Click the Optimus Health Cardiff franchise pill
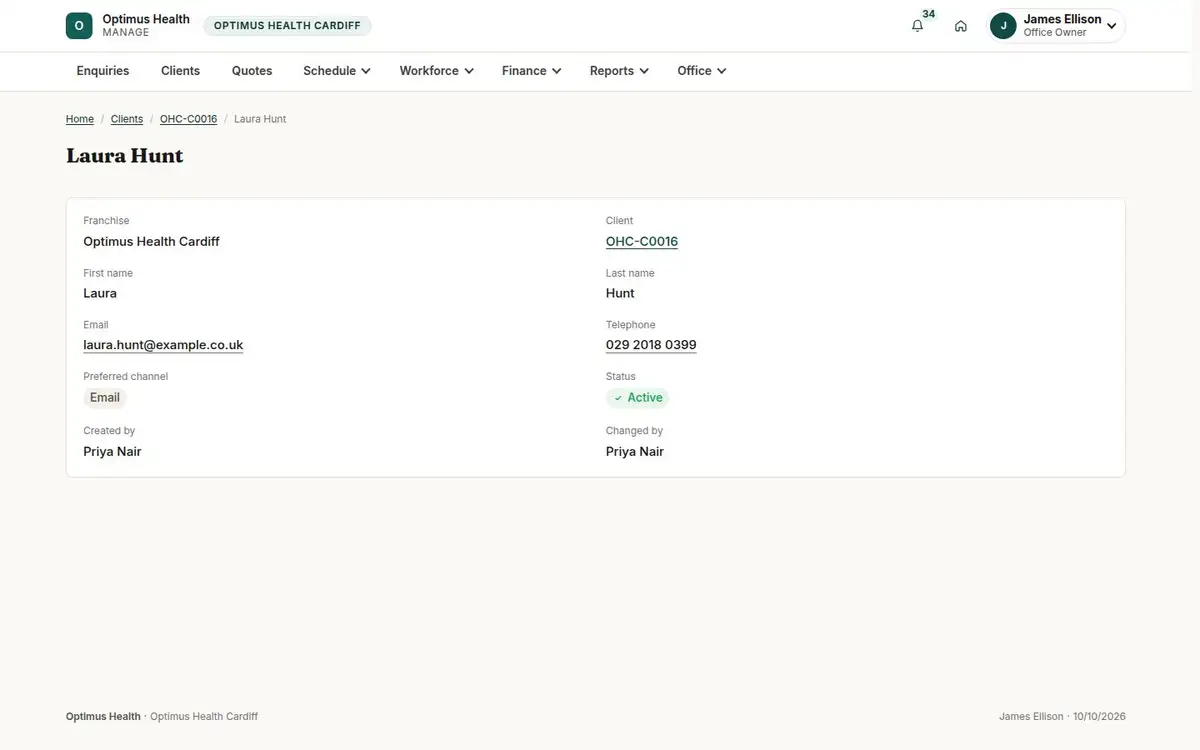The width and height of the screenshot is (1200, 750). pyautogui.click(x=287, y=26)
